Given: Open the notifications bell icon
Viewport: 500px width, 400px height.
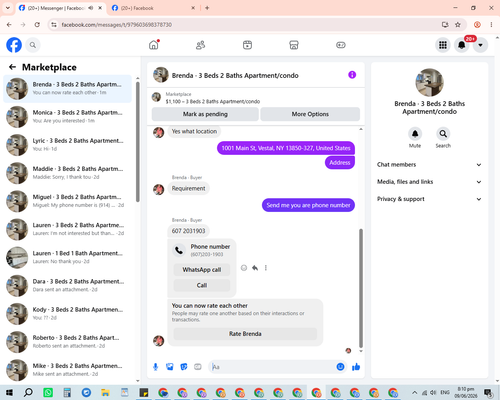Looking at the screenshot, I should coord(462,45).
